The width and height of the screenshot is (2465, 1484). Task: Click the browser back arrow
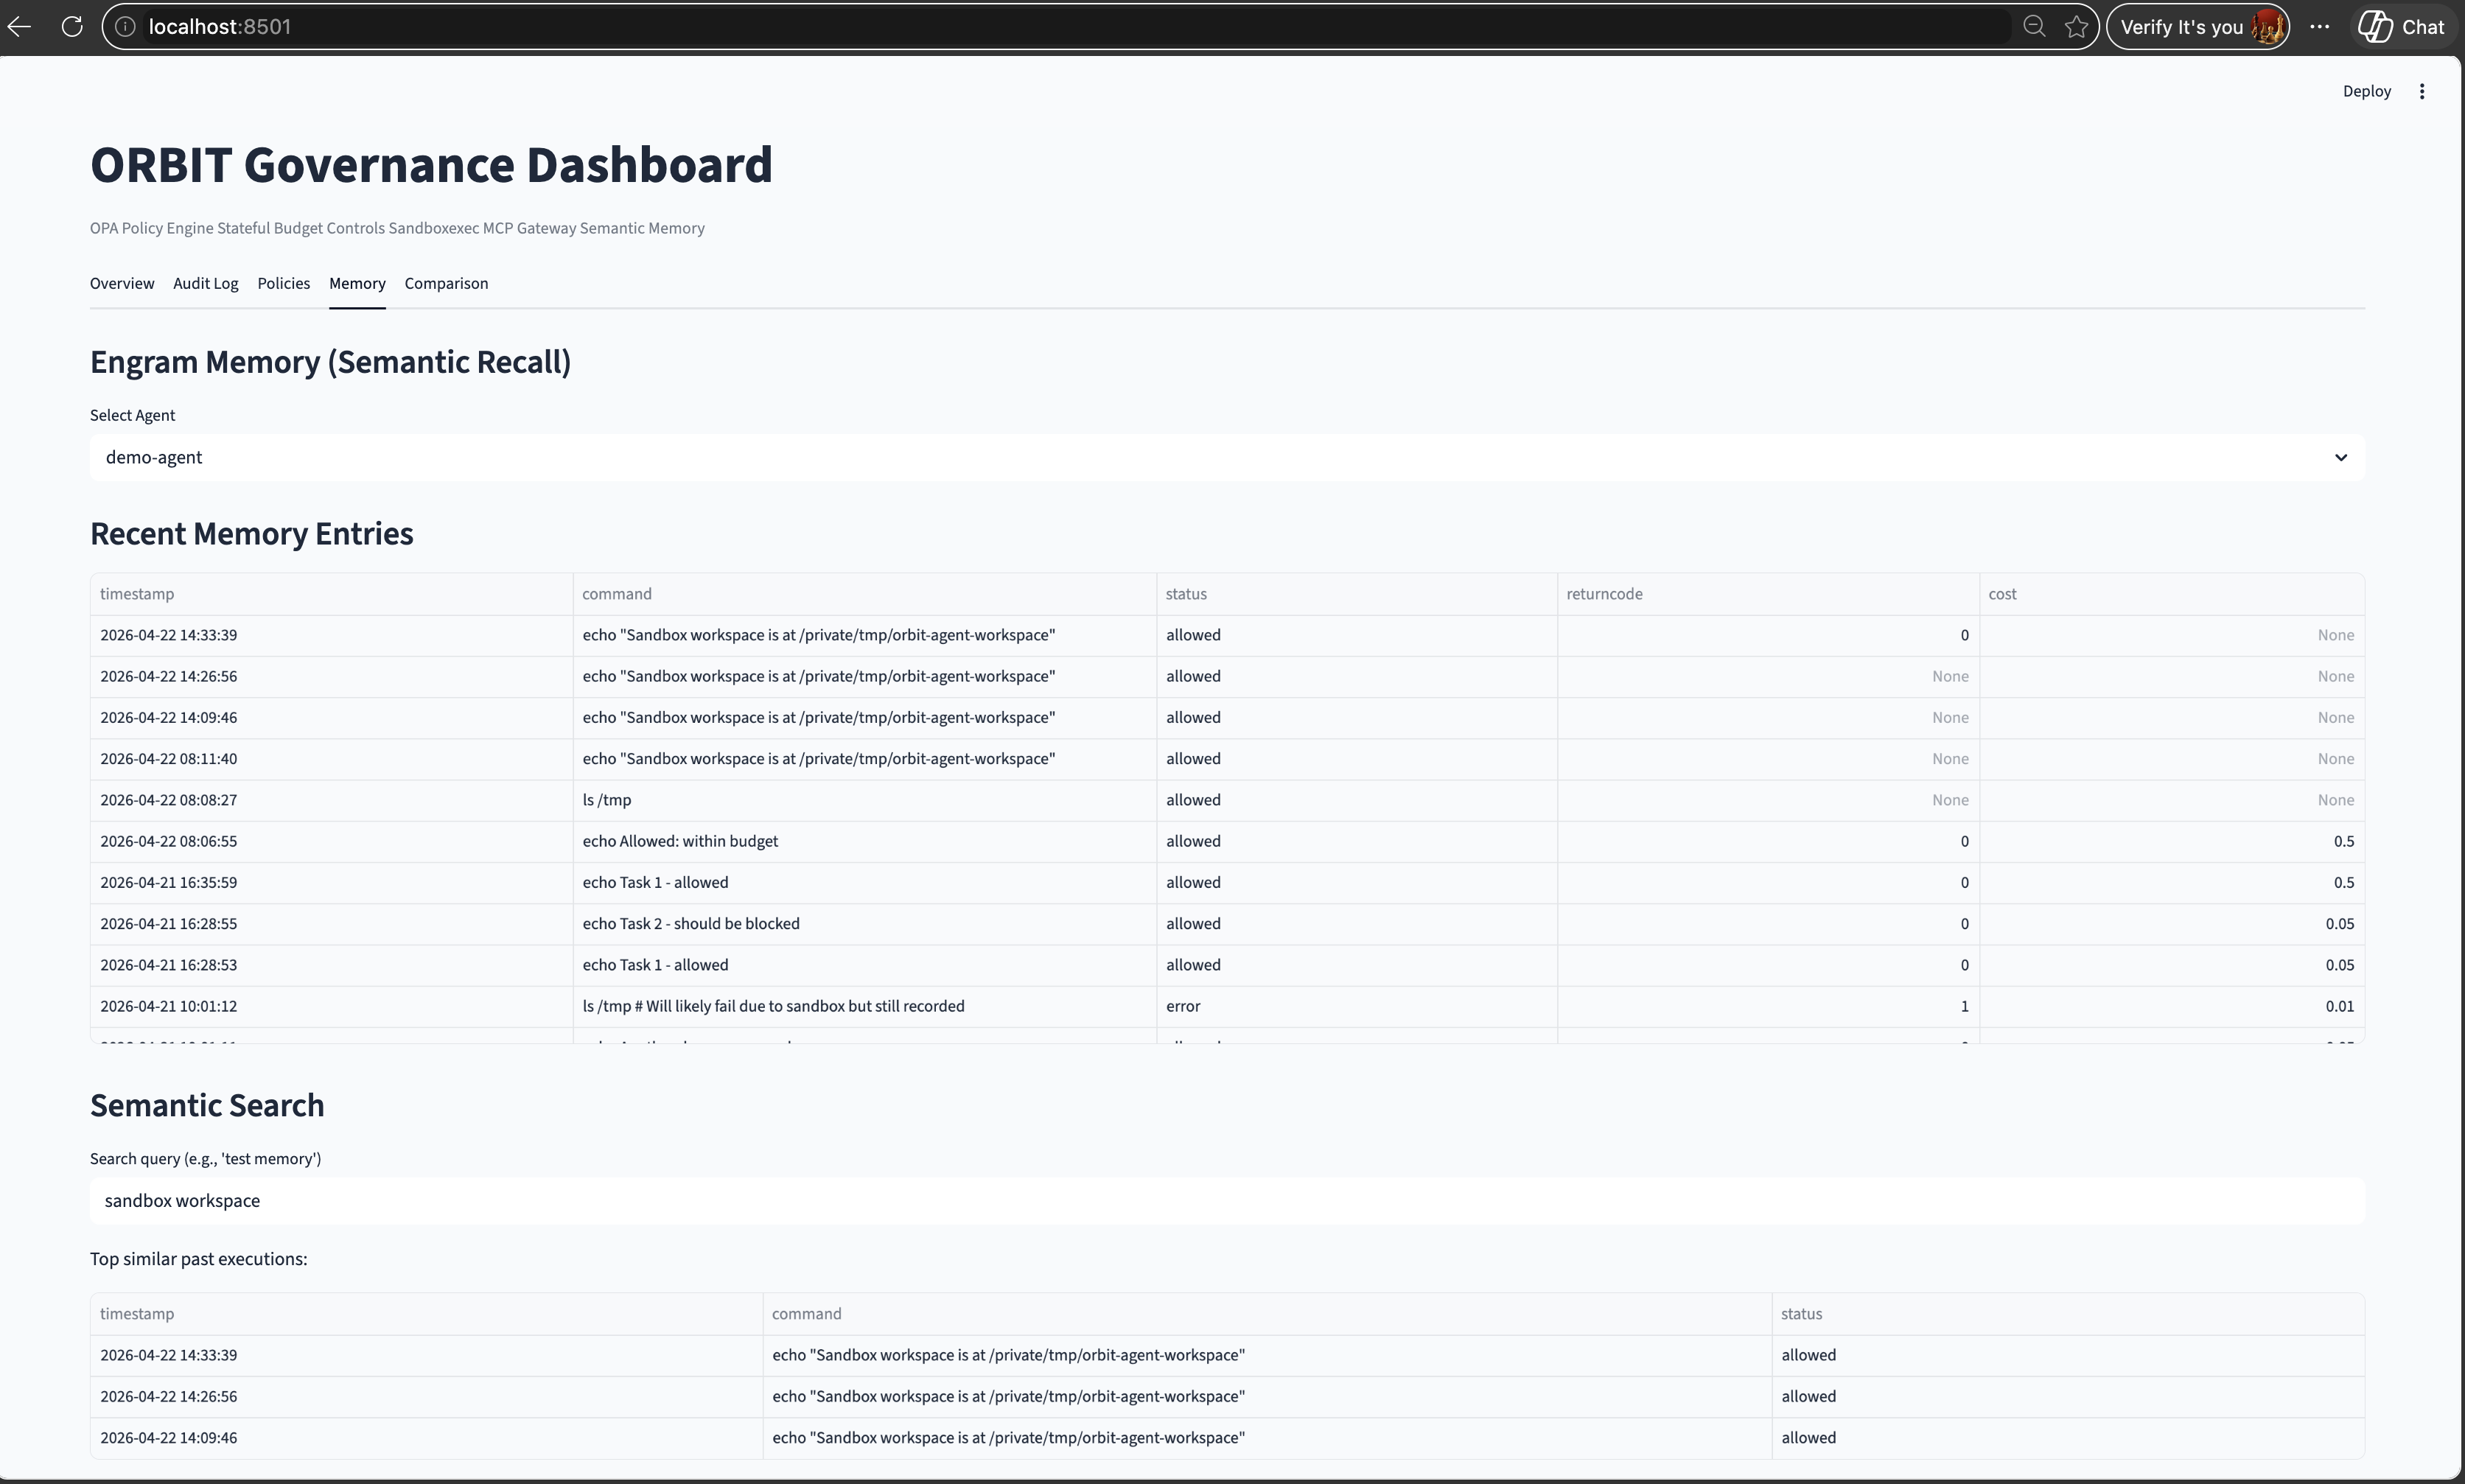coord(20,27)
